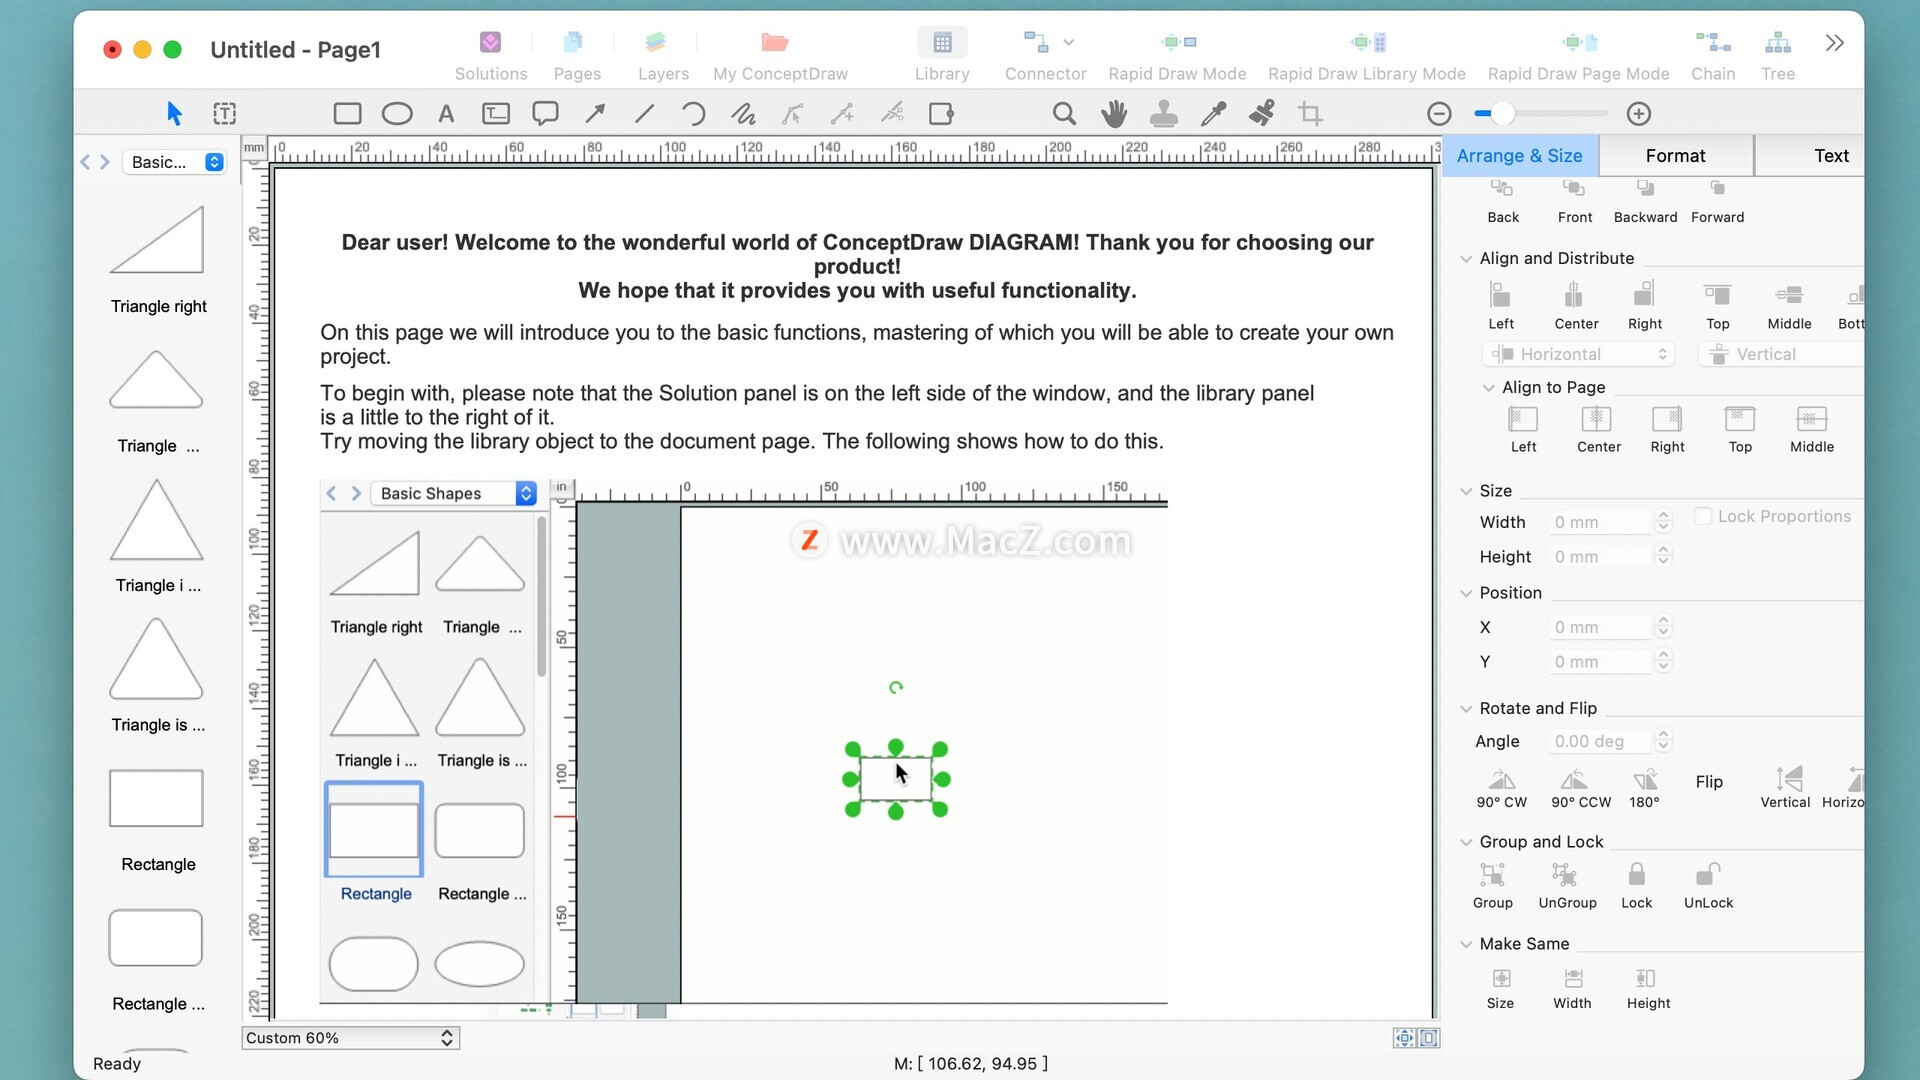Image resolution: width=1920 pixels, height=1080 pixels.
Task: Select the ellipse drawing tool
Action: pos(397,114)
